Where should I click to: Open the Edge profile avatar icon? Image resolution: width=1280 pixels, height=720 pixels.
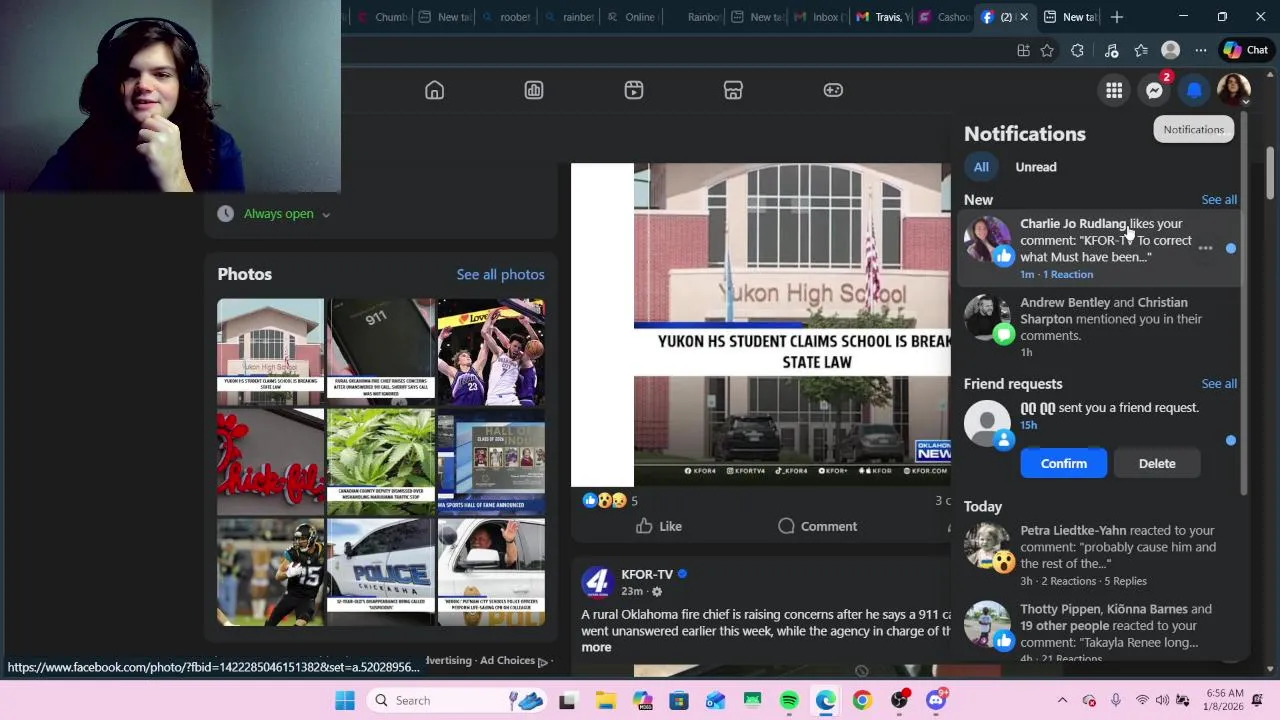click(1171, 50)
